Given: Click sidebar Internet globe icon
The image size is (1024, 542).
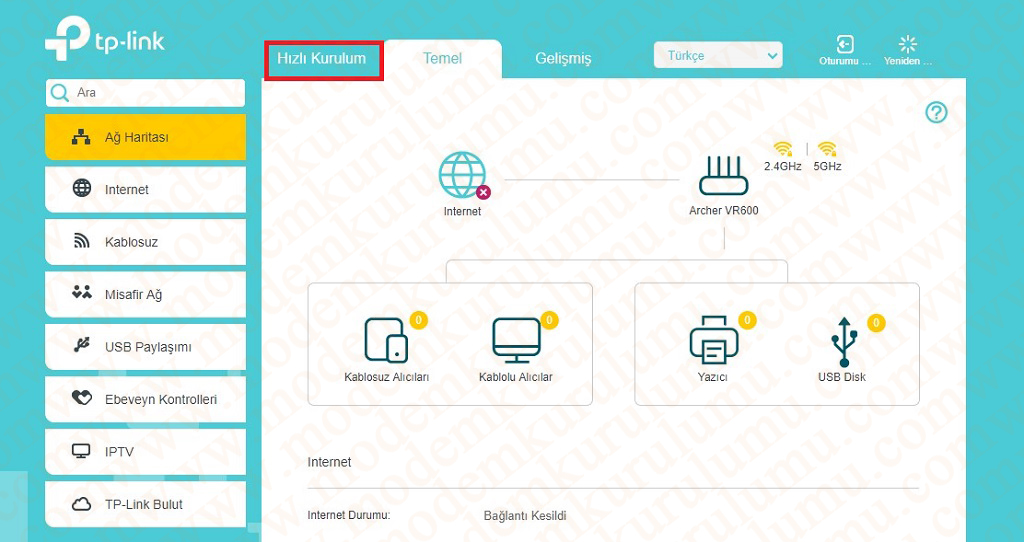Looking at the screenshot, I should click(x=82, y=188).
